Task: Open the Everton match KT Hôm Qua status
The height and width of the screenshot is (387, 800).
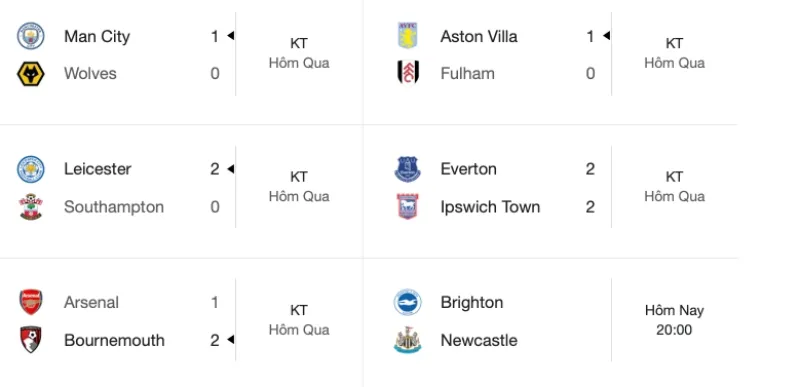Action: (x=674, y=187)
